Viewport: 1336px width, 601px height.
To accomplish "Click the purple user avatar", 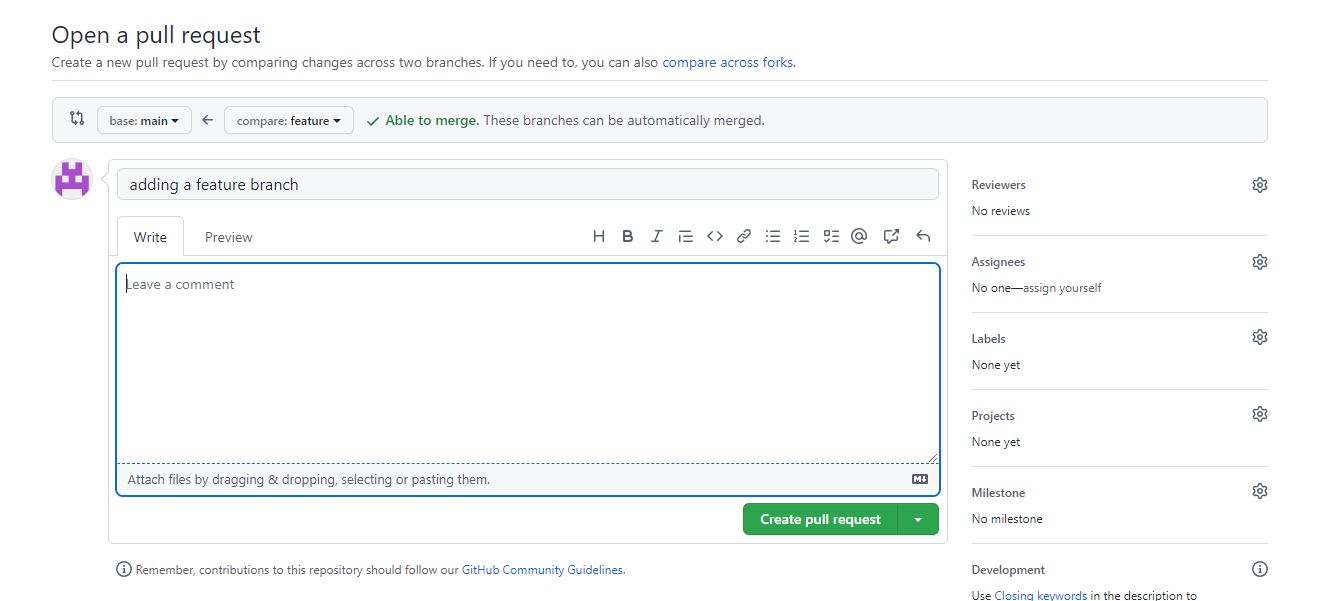I will 72,179.
